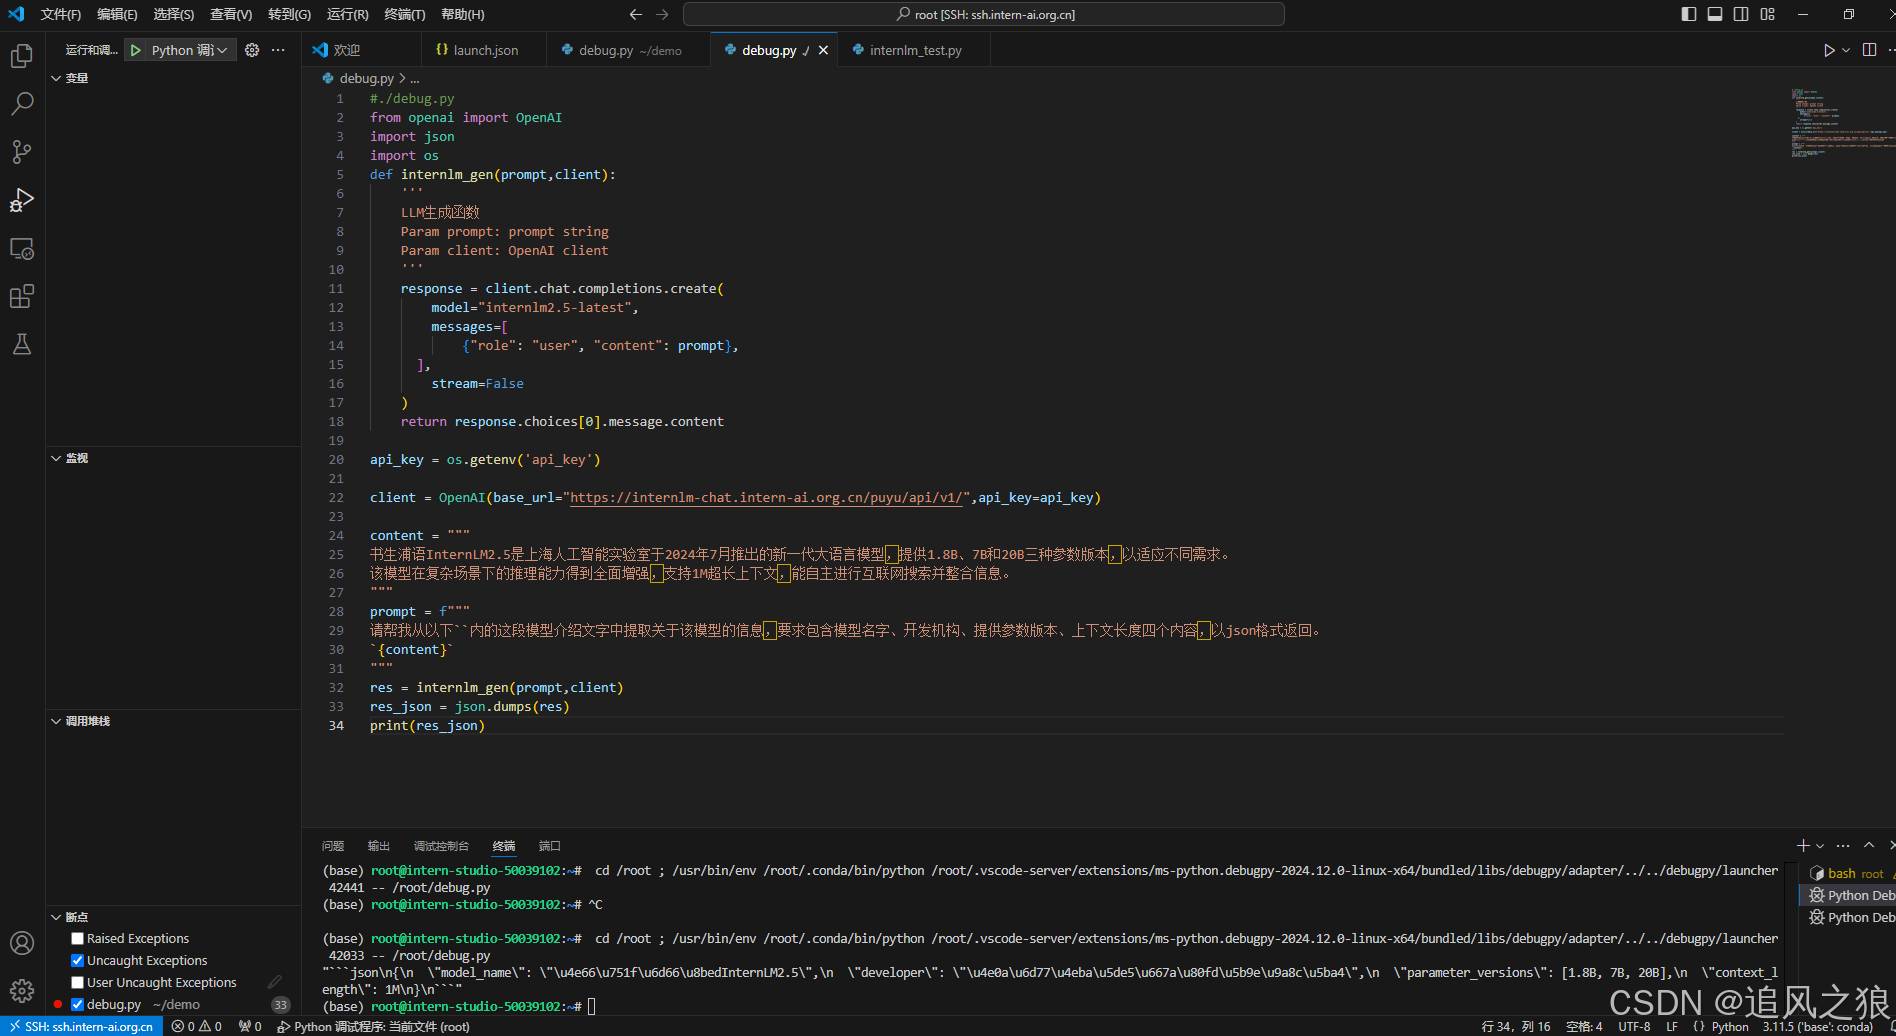Image resolution: width=1896 pixels, height=1036 pixels.
Task: Open Manage gear icon in activity bar
Action: (x=22, y=991)
